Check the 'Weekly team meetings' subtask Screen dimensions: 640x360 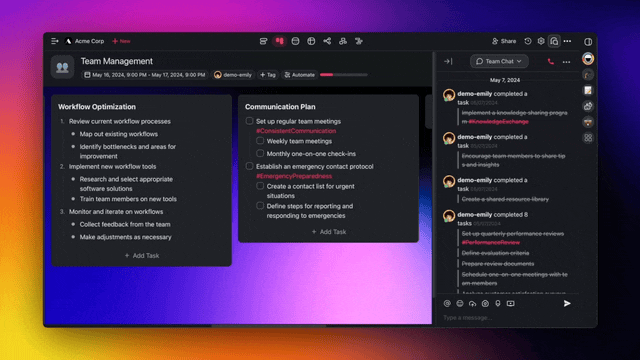pos(260,141)
